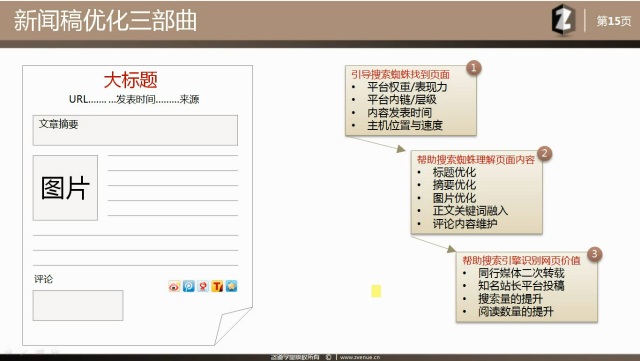Click the bullet 图片优化

point(454,198)
